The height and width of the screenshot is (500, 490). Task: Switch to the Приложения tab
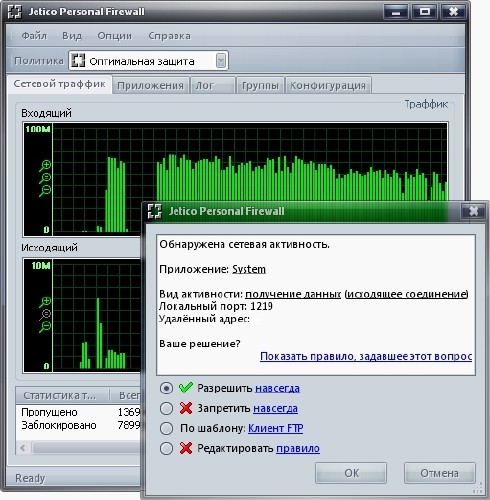150,86
